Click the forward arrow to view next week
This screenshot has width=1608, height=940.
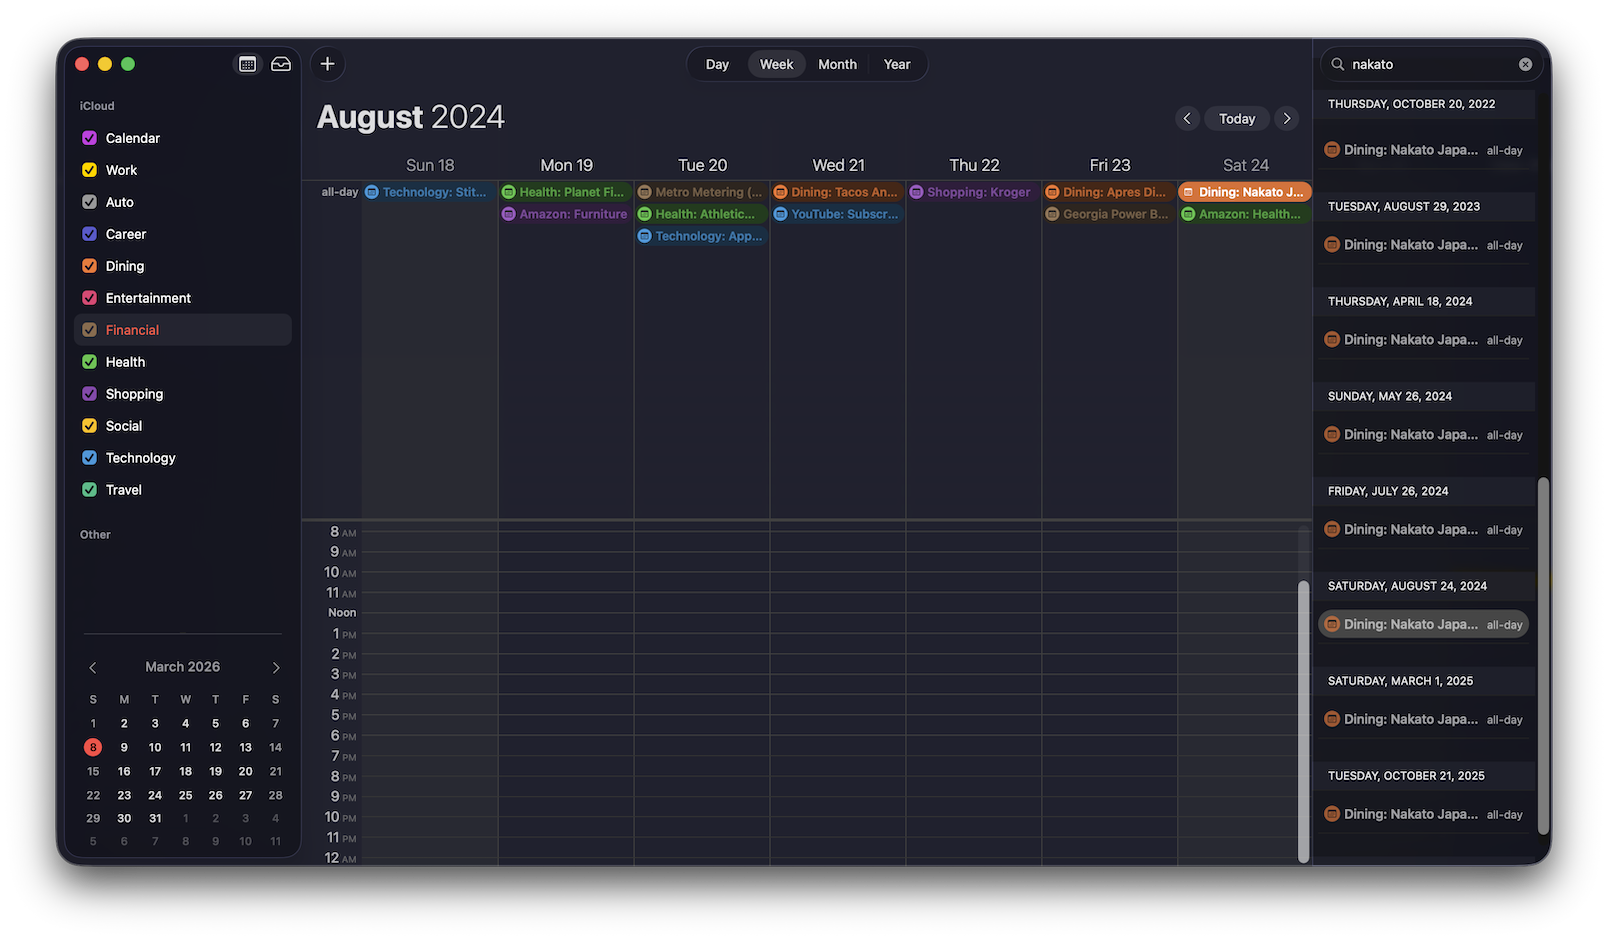tap(1287, 118)
